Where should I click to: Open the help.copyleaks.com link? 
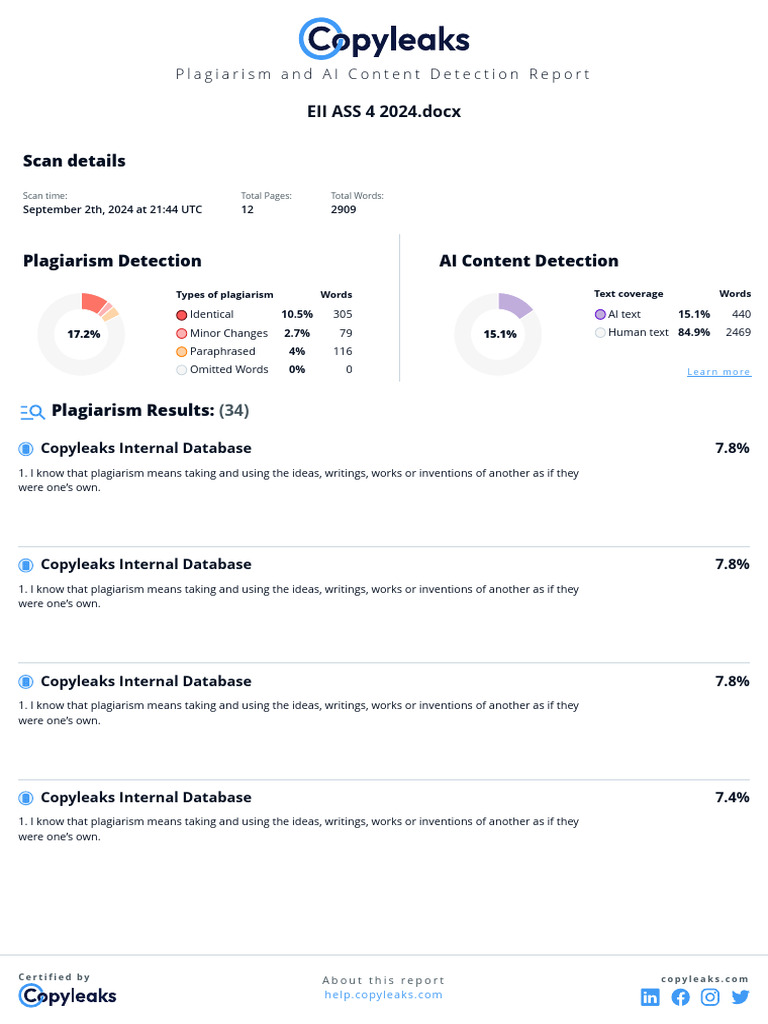(x=383, y=995)
